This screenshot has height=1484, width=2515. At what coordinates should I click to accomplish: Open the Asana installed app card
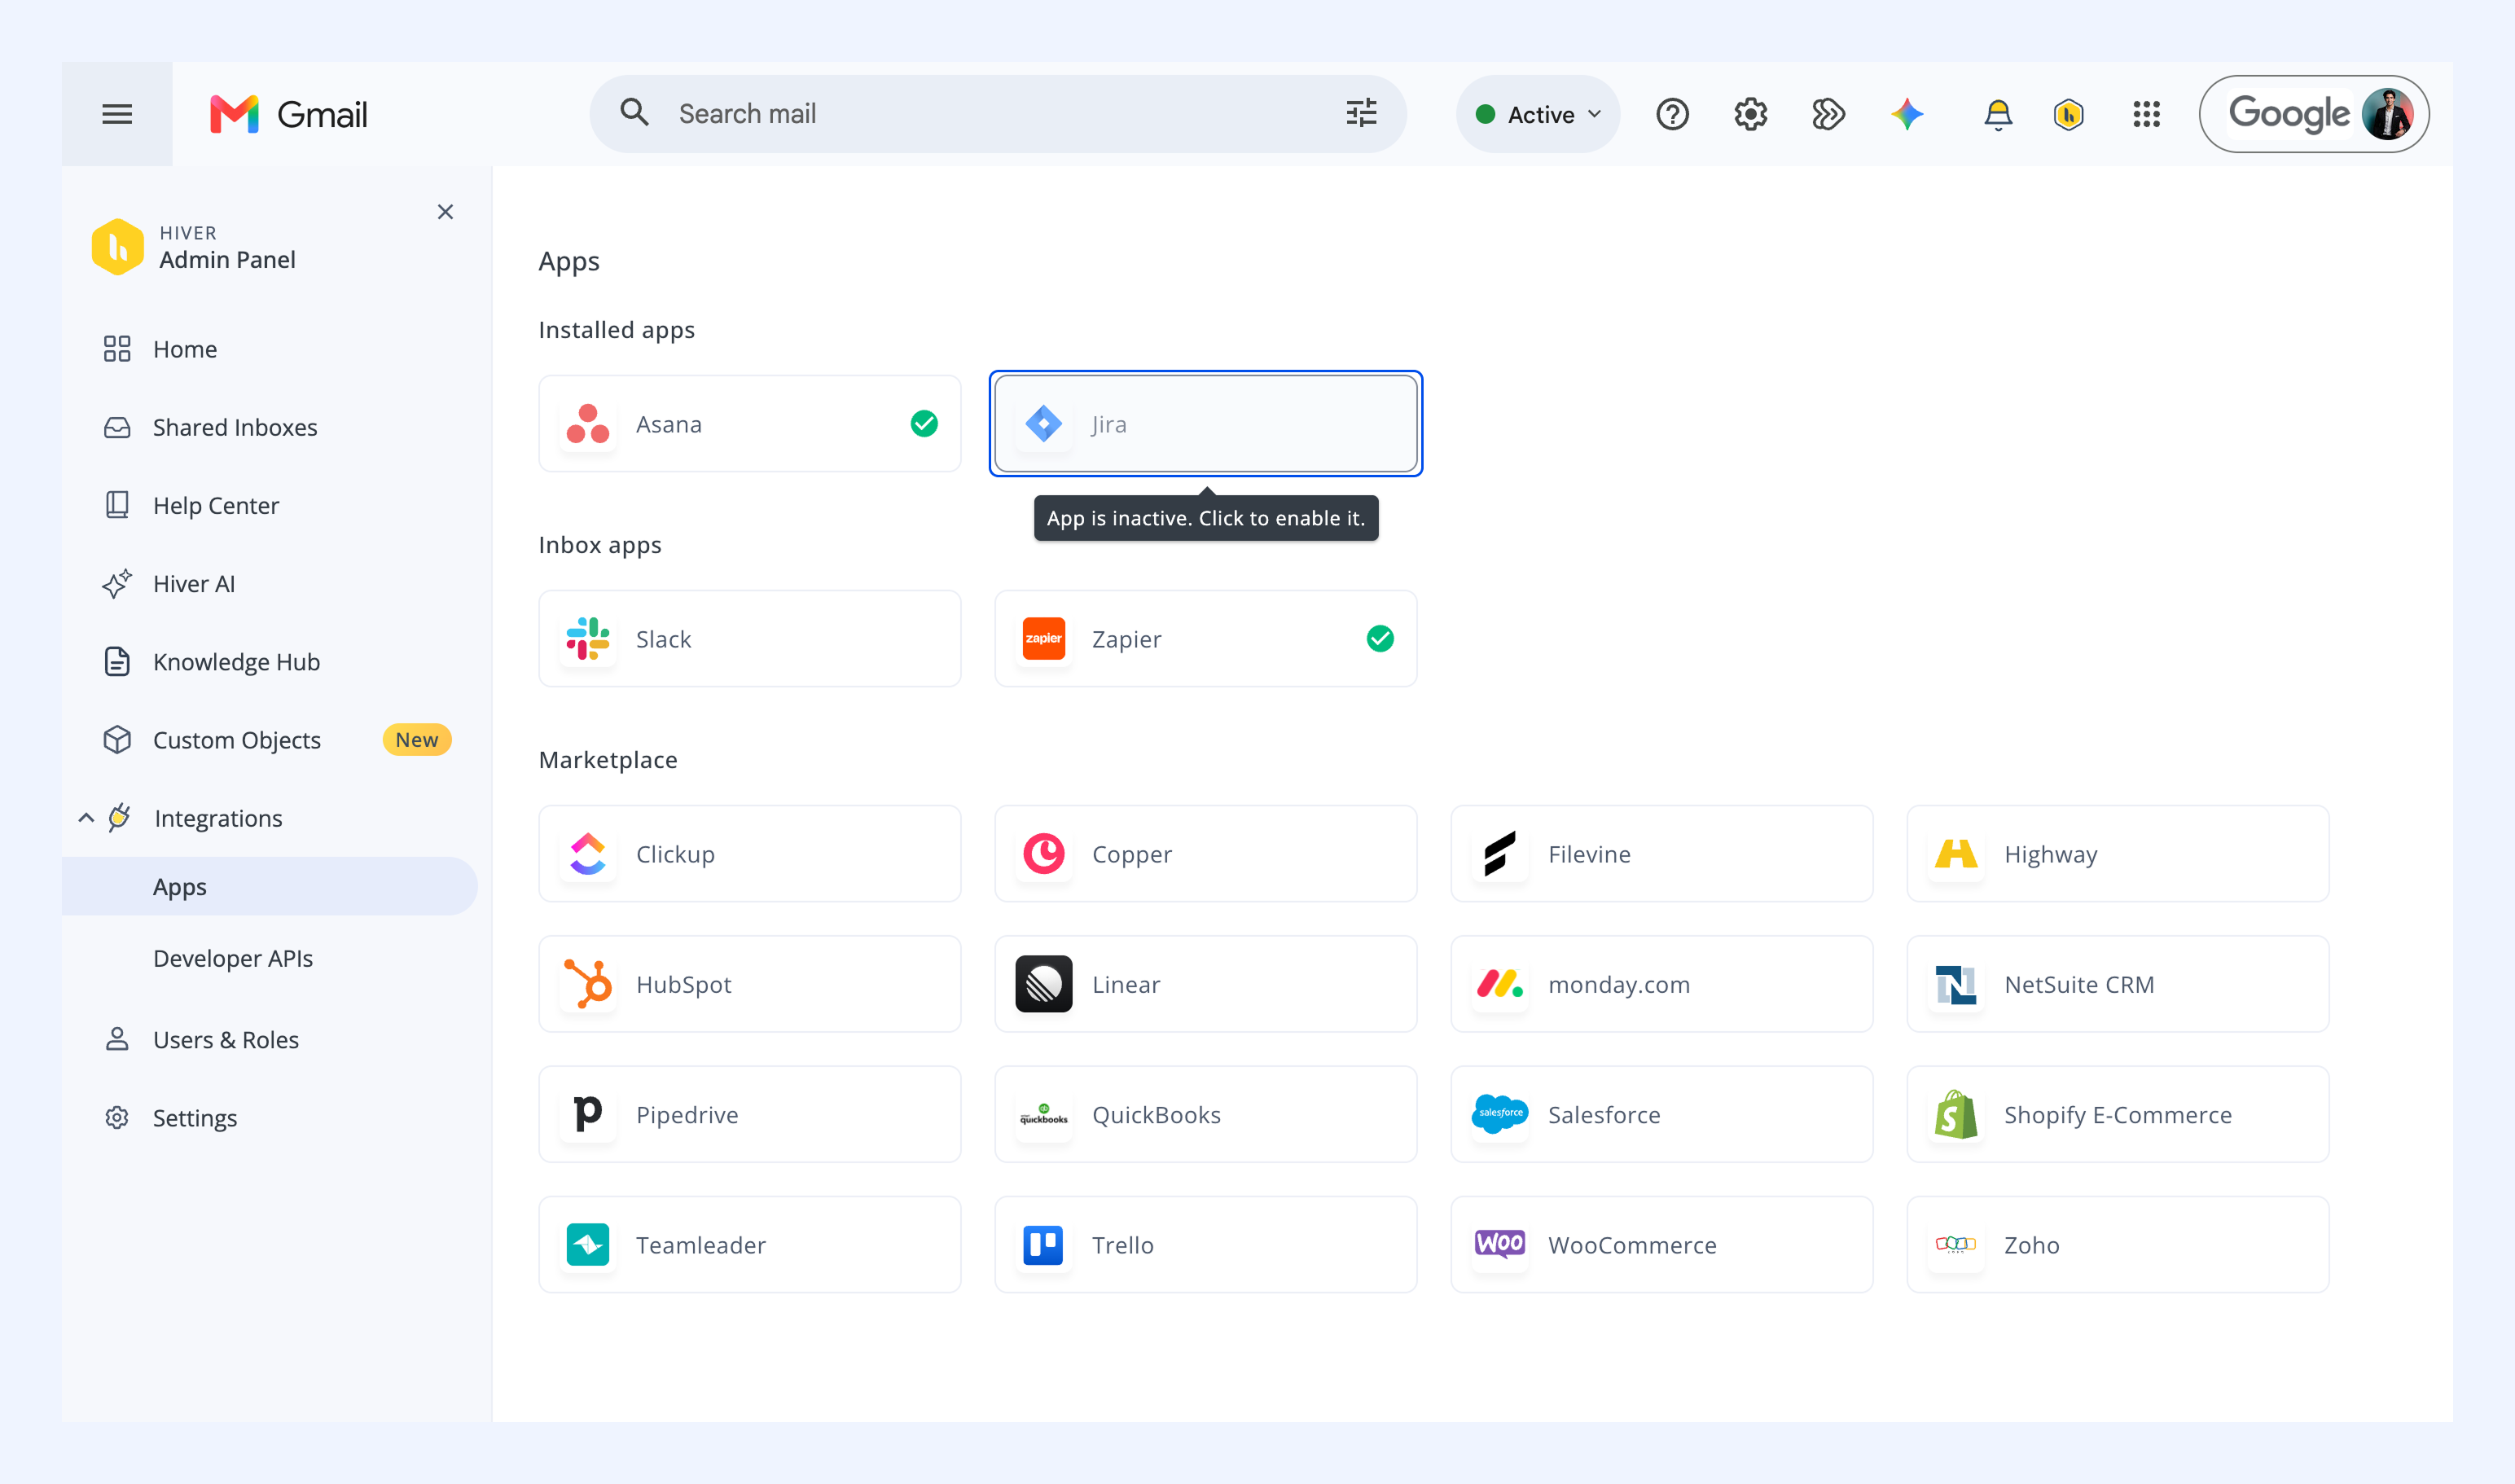(x=749, y=424)
